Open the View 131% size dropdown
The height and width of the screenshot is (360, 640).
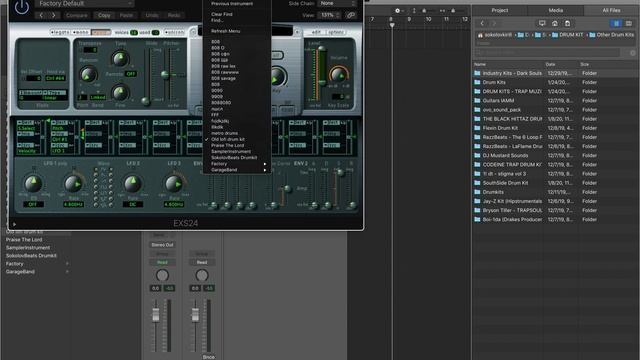coord(330,15)
